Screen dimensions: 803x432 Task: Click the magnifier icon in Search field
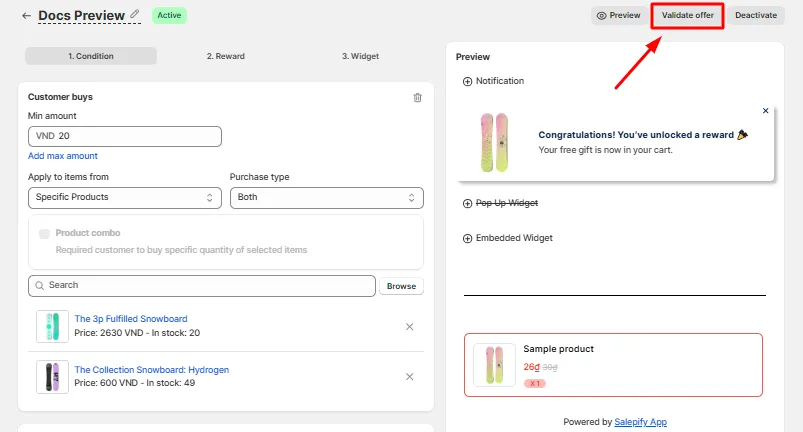point(39,286)
